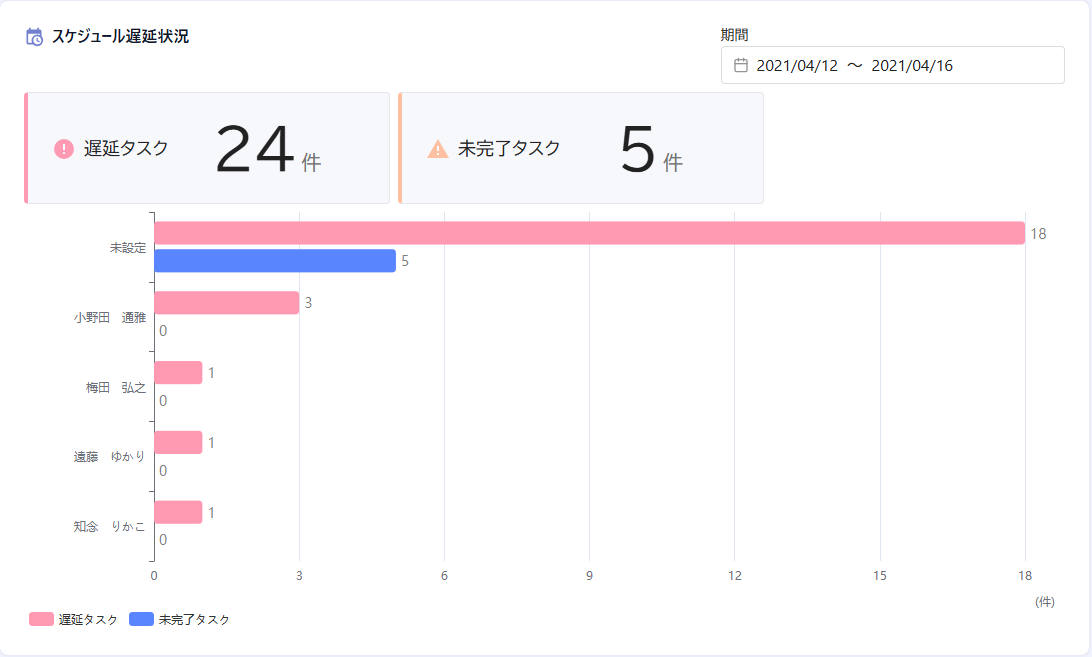
Task: Select the 未完了タスク summary card
Action: [580, 147]
